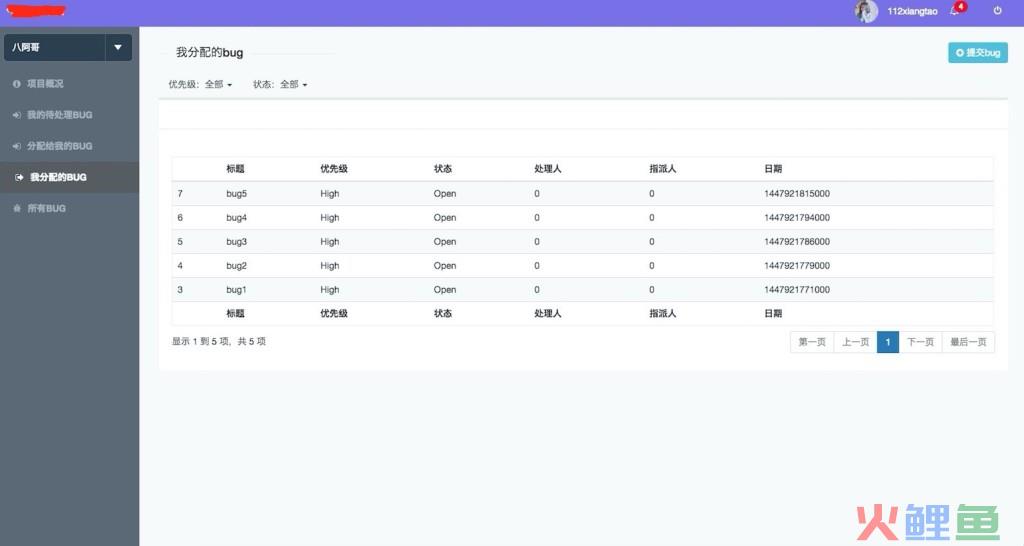Screen dimensions: 1024x546
Task: Click the 上一页 pagination button
Action: 856,342
